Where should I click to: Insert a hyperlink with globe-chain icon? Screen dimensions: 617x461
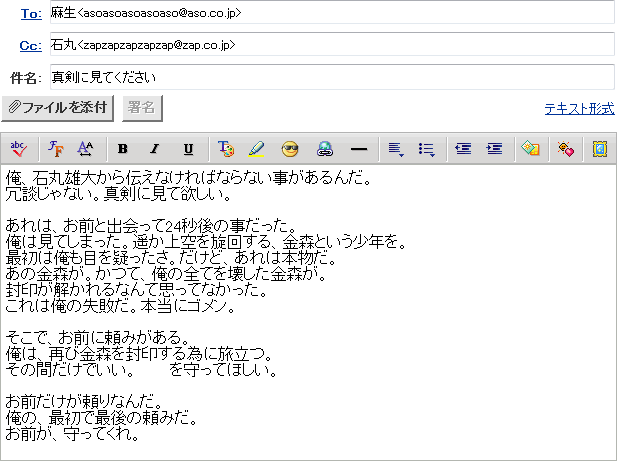[x=325, y=149]
